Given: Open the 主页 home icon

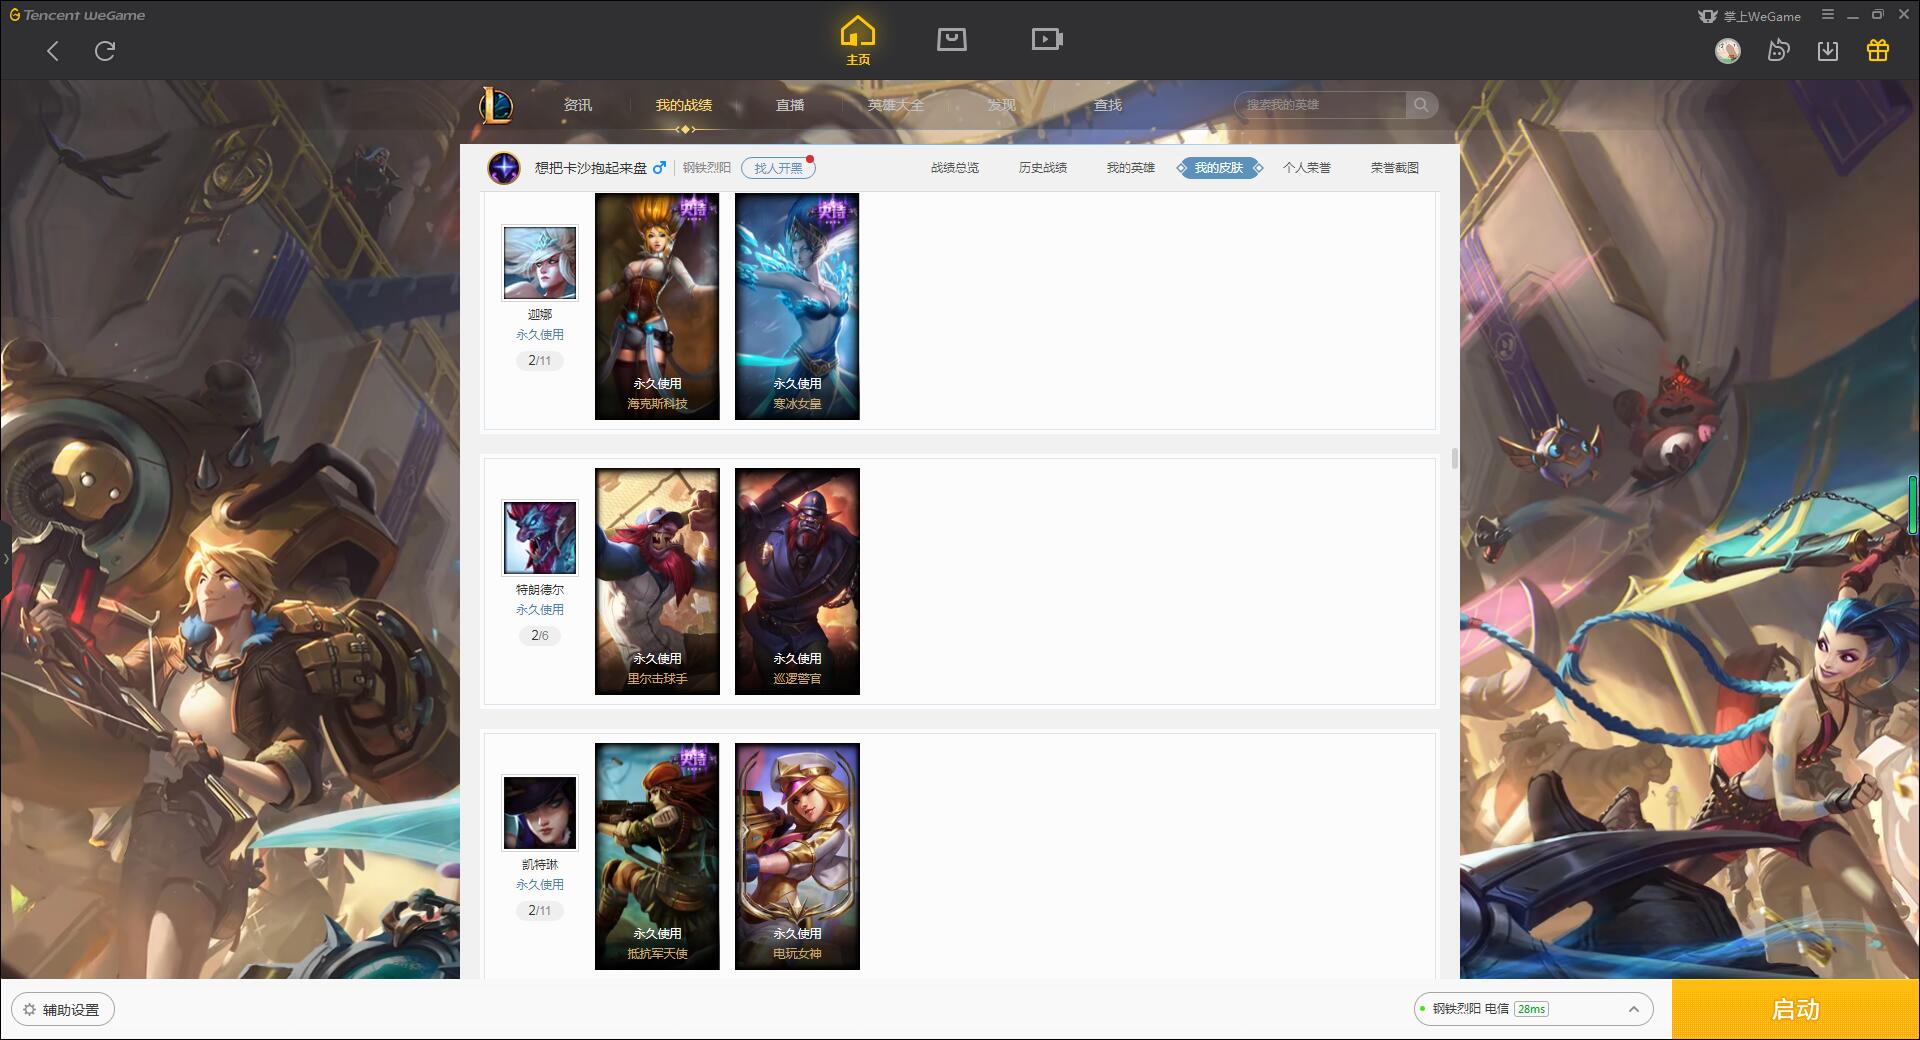Looking at the screenshot, I should tap(857, 41).
